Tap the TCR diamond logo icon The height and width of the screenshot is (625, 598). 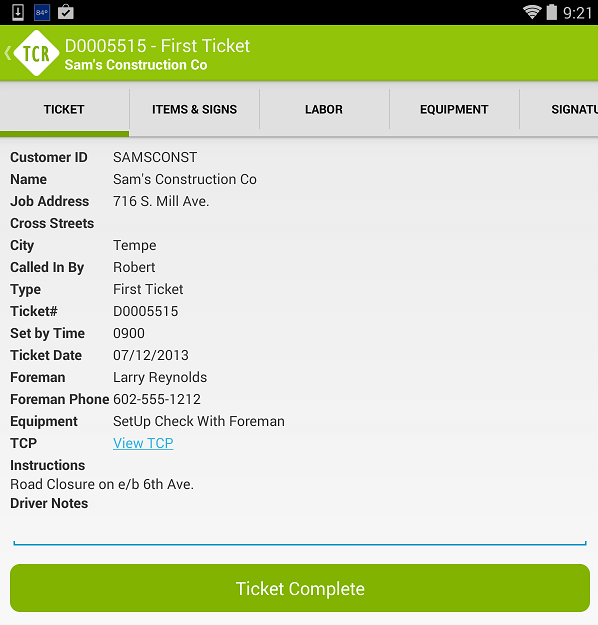pos(36,53)
